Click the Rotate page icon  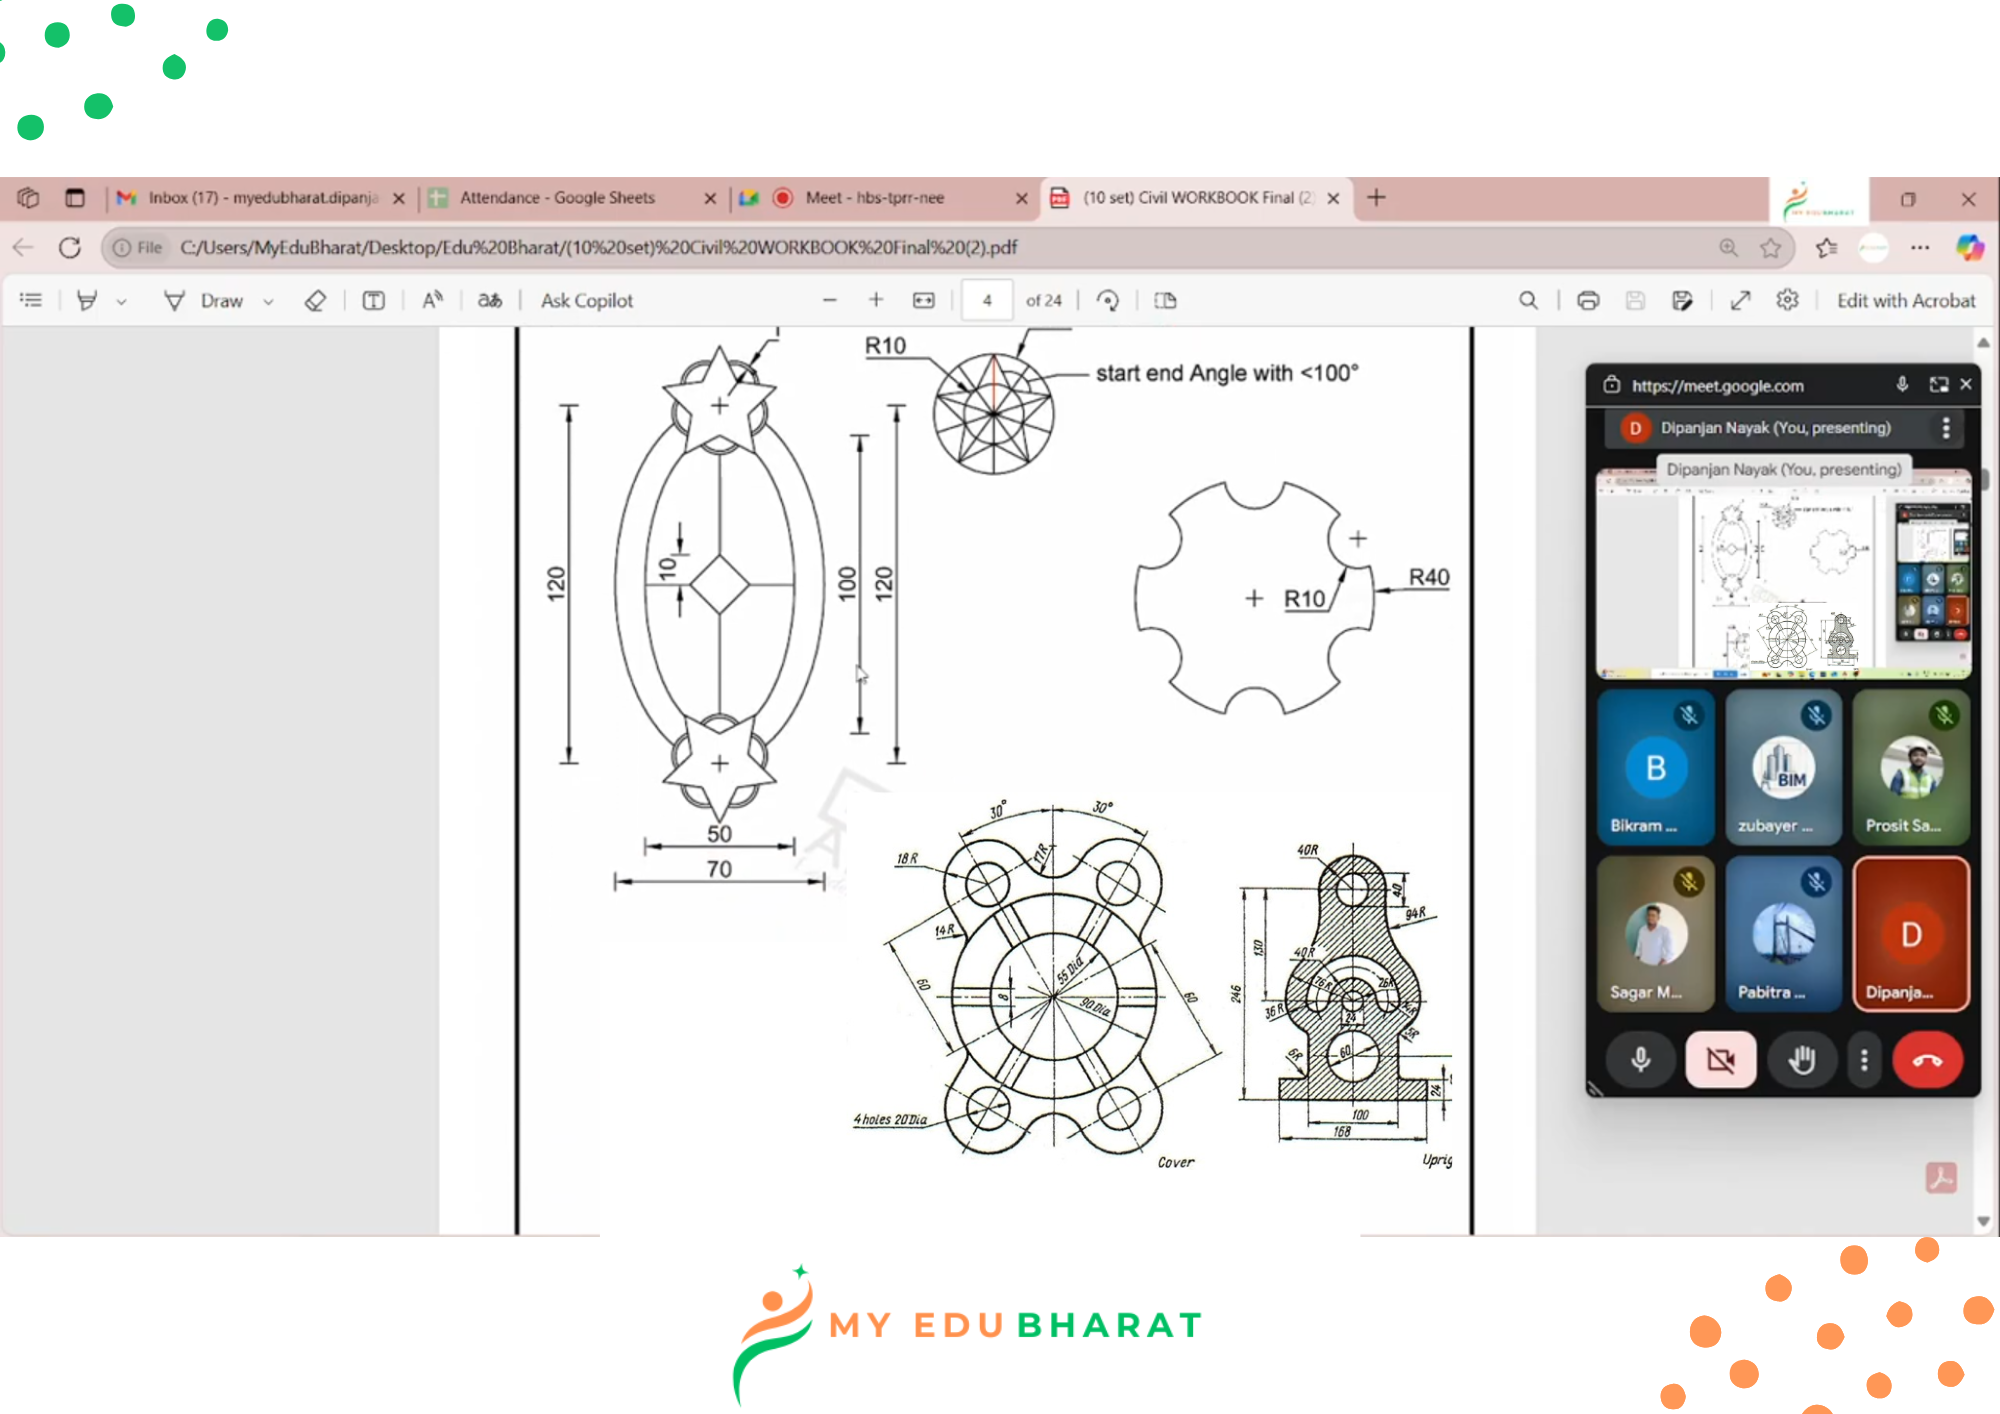tap(1107, 301)
